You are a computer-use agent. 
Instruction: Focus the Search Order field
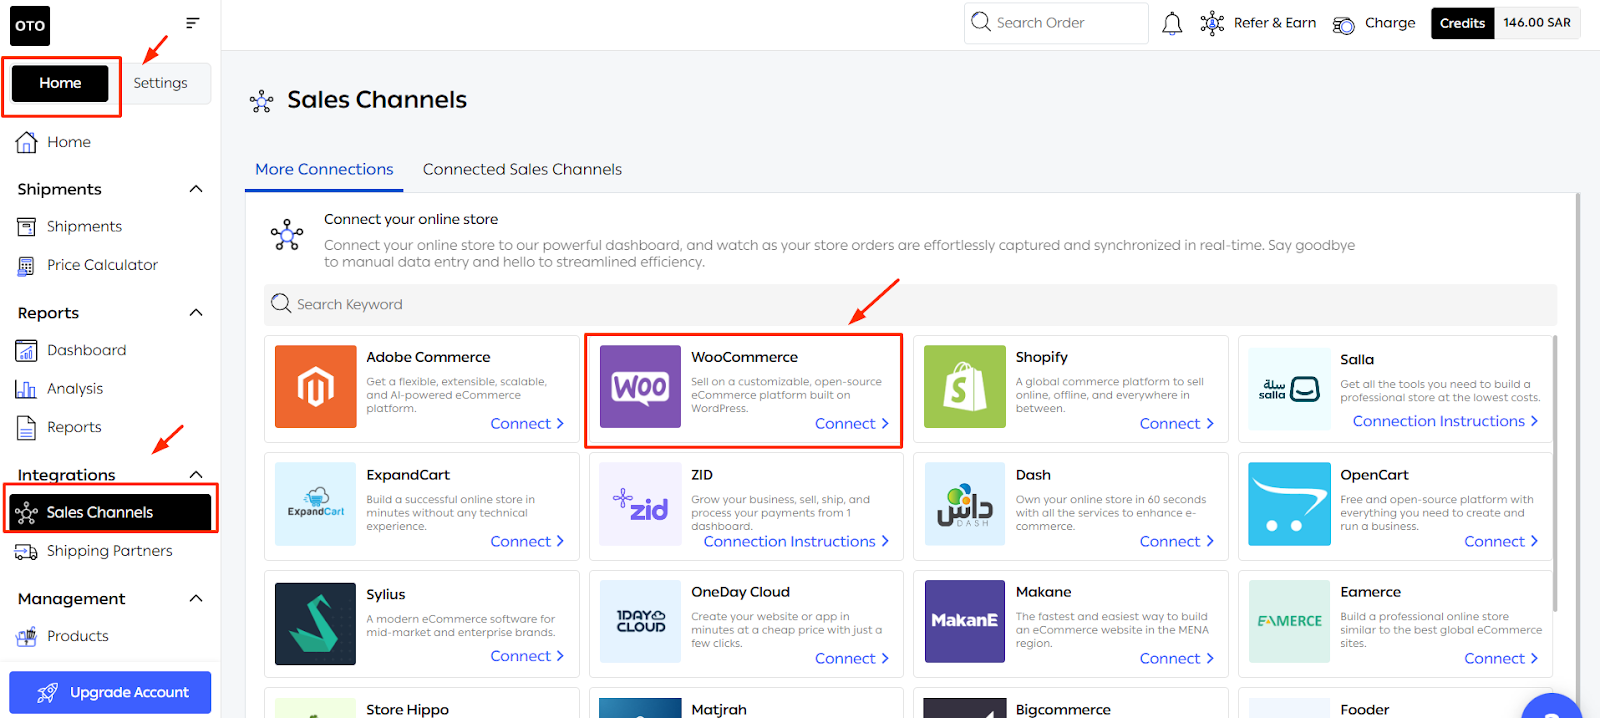(1056, 23)
